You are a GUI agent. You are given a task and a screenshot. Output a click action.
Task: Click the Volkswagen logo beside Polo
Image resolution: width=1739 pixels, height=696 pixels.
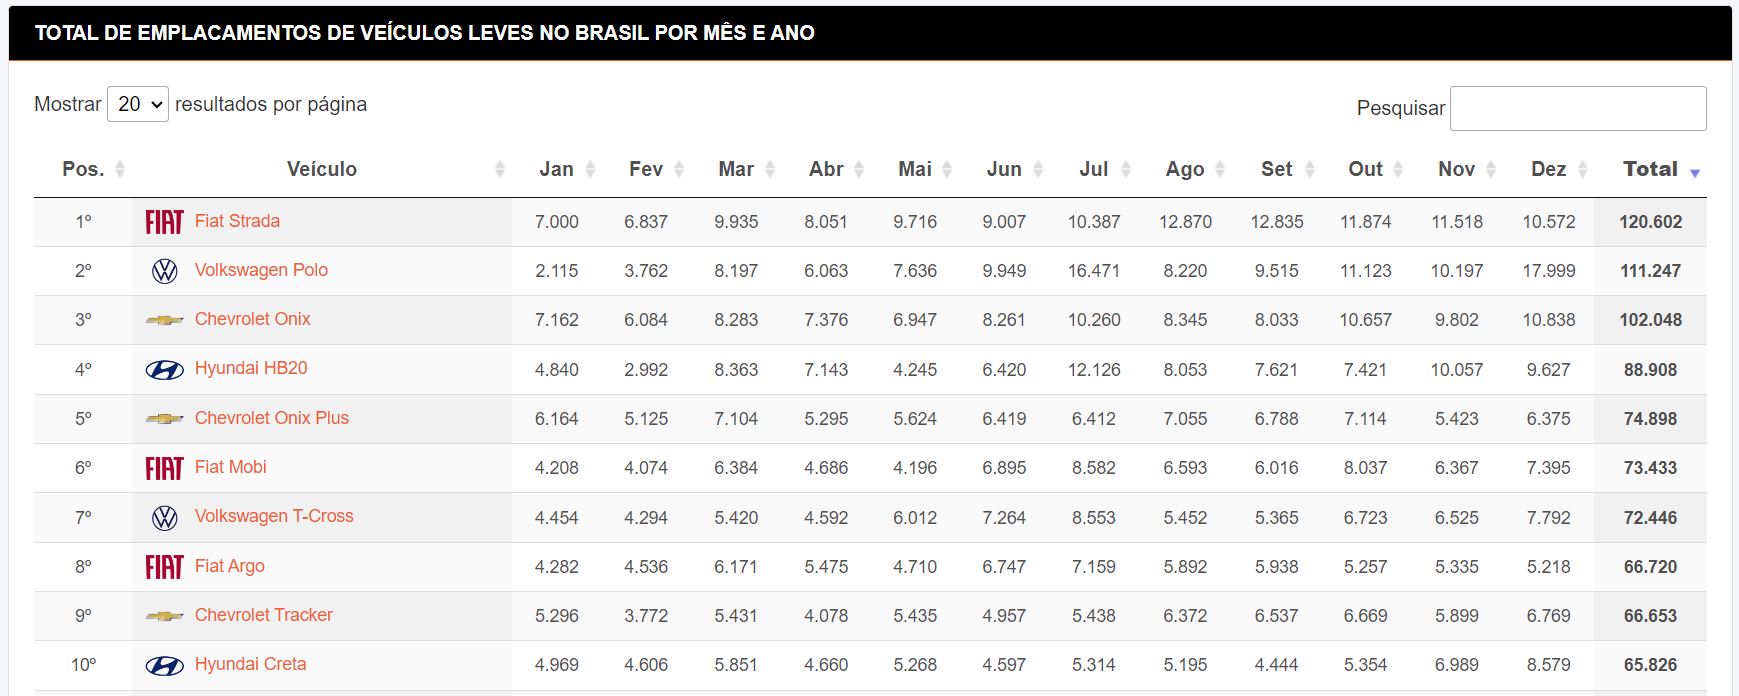pyautogui.click(x=164, y=271)
